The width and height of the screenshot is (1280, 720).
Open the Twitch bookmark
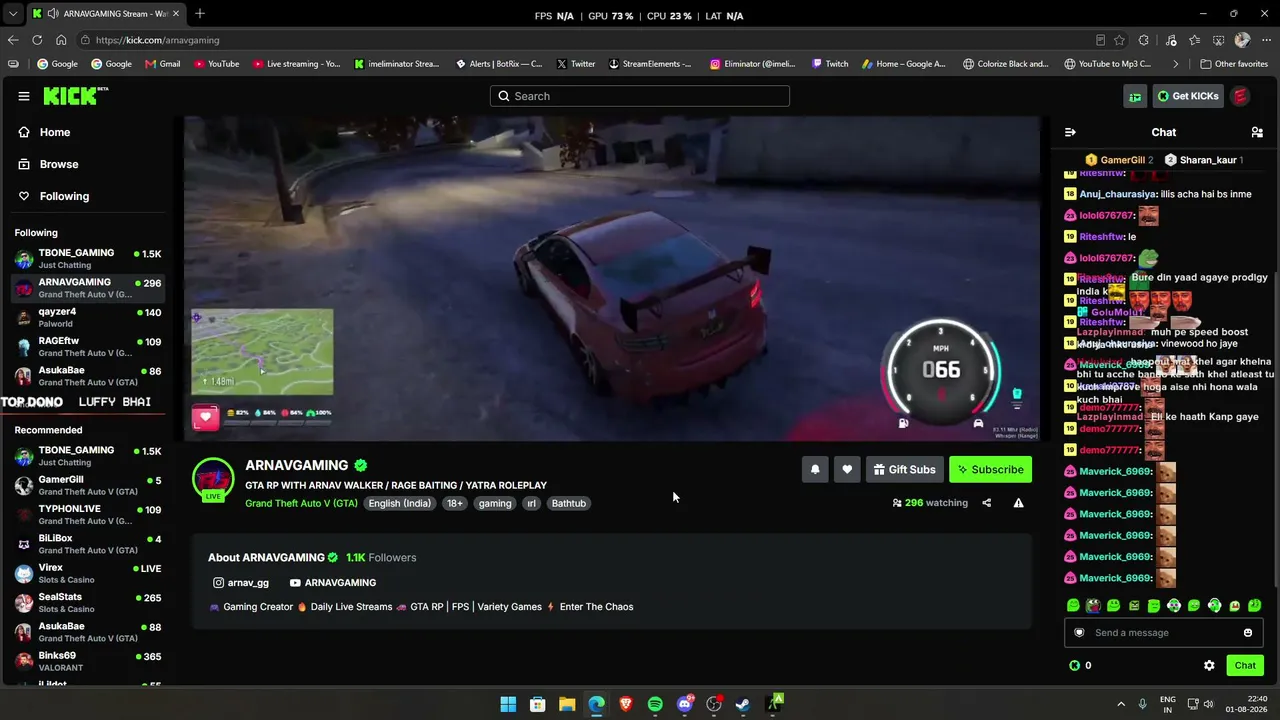coord(830,64)
